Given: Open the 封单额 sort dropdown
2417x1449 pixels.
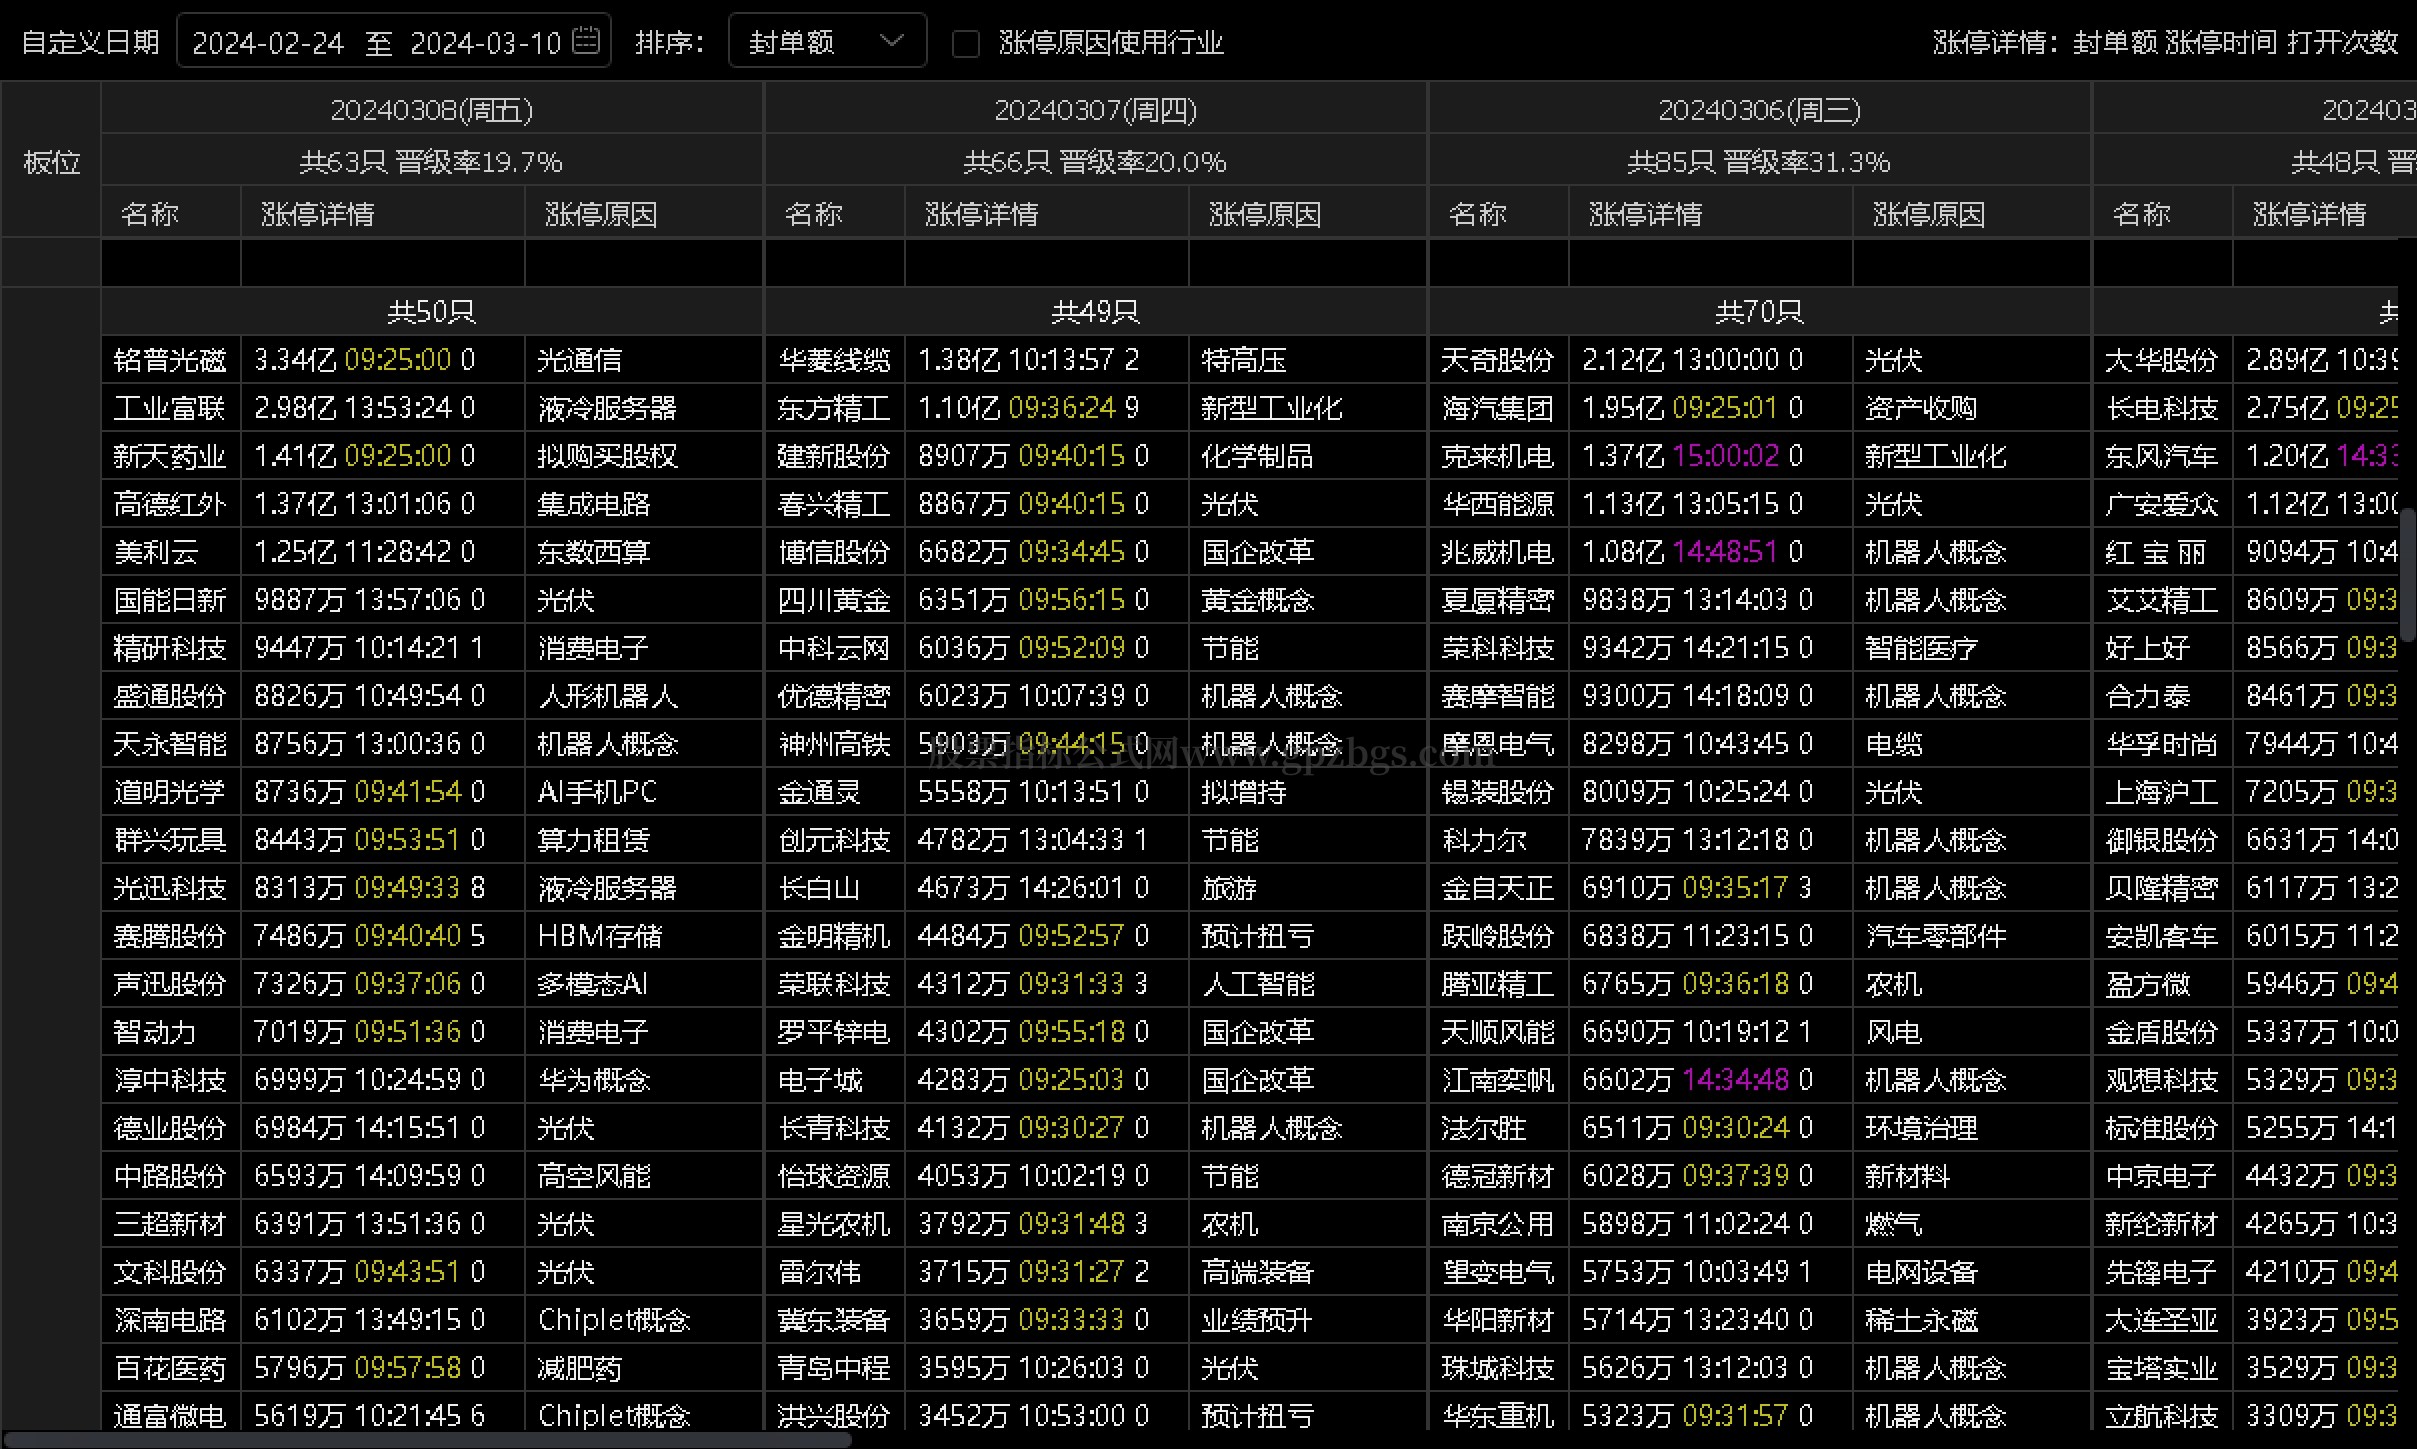Looking at the screenshot, I should [827, 41].
